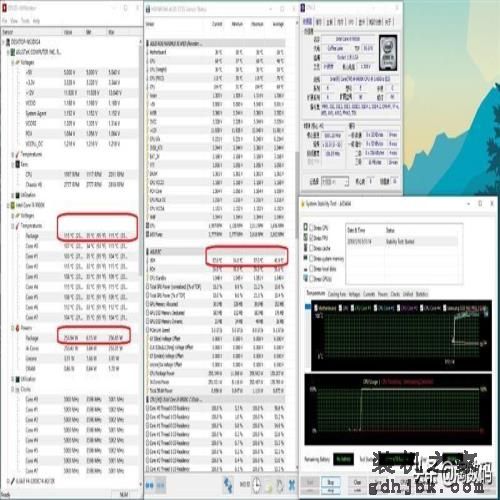Click the AIDA64 flame icon in Stability Test title
Image resolution: width=500 pixels, height=500 pixels.
click(x=303, y=203)
